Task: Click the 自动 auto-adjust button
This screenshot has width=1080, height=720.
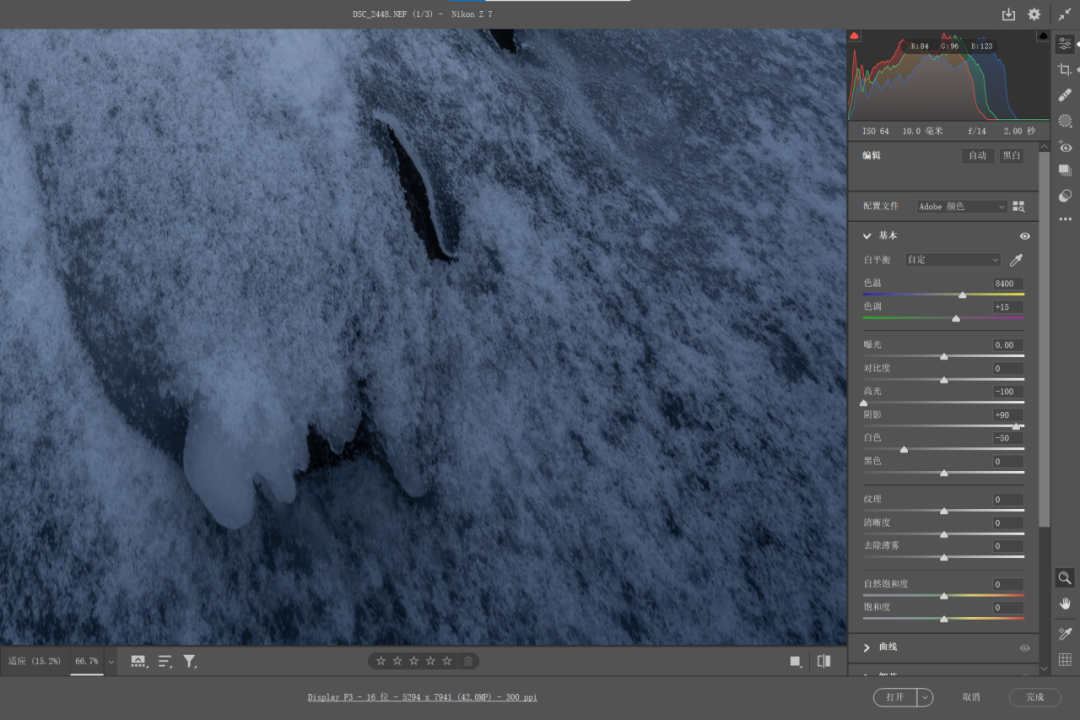Action: tap(977, 156)
